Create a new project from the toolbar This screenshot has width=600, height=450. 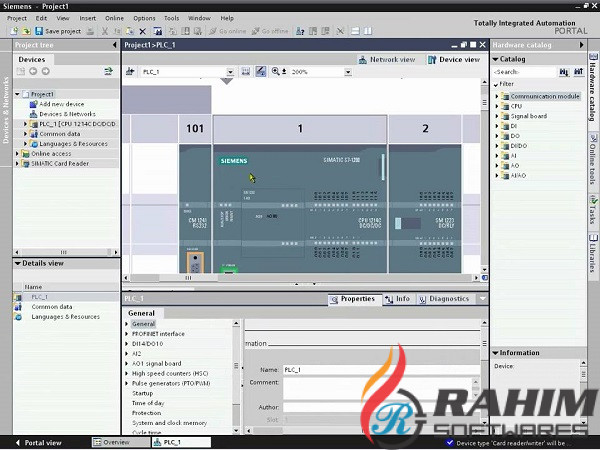coord(14,31)
